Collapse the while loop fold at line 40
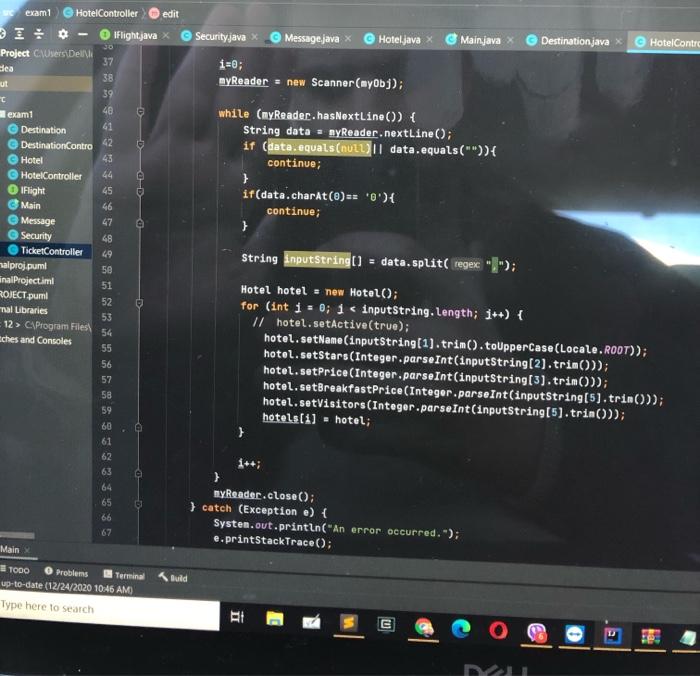Screen dimensions: 700x676 click(x=140, y=111)
